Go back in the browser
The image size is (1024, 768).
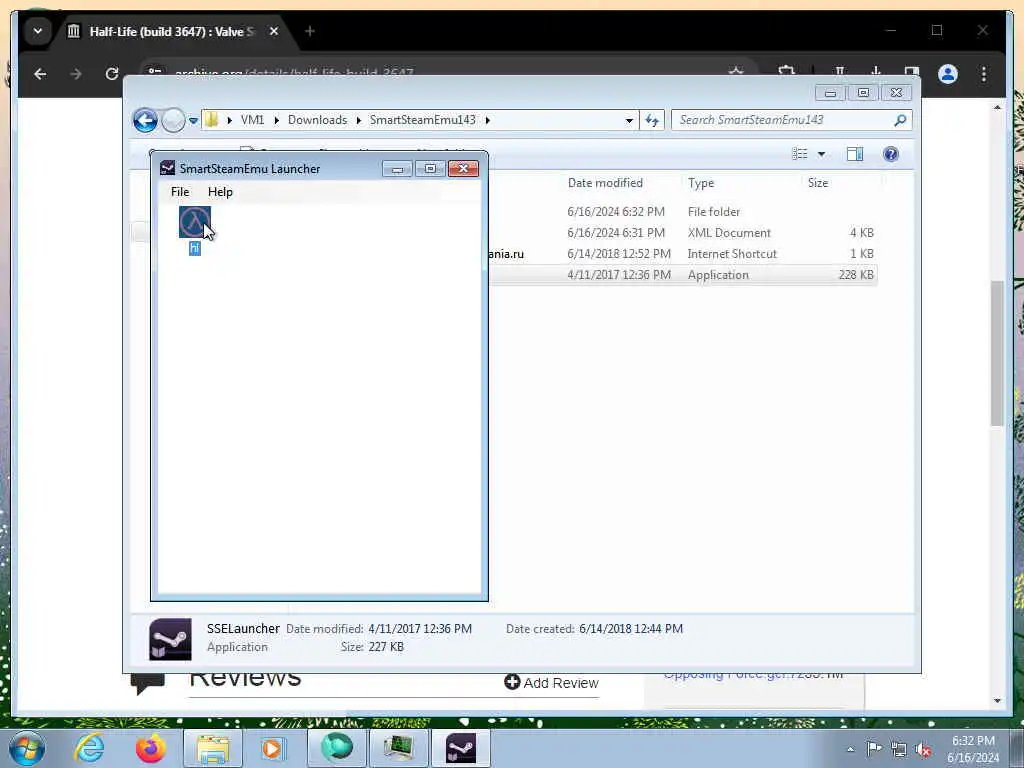point(40,74)
